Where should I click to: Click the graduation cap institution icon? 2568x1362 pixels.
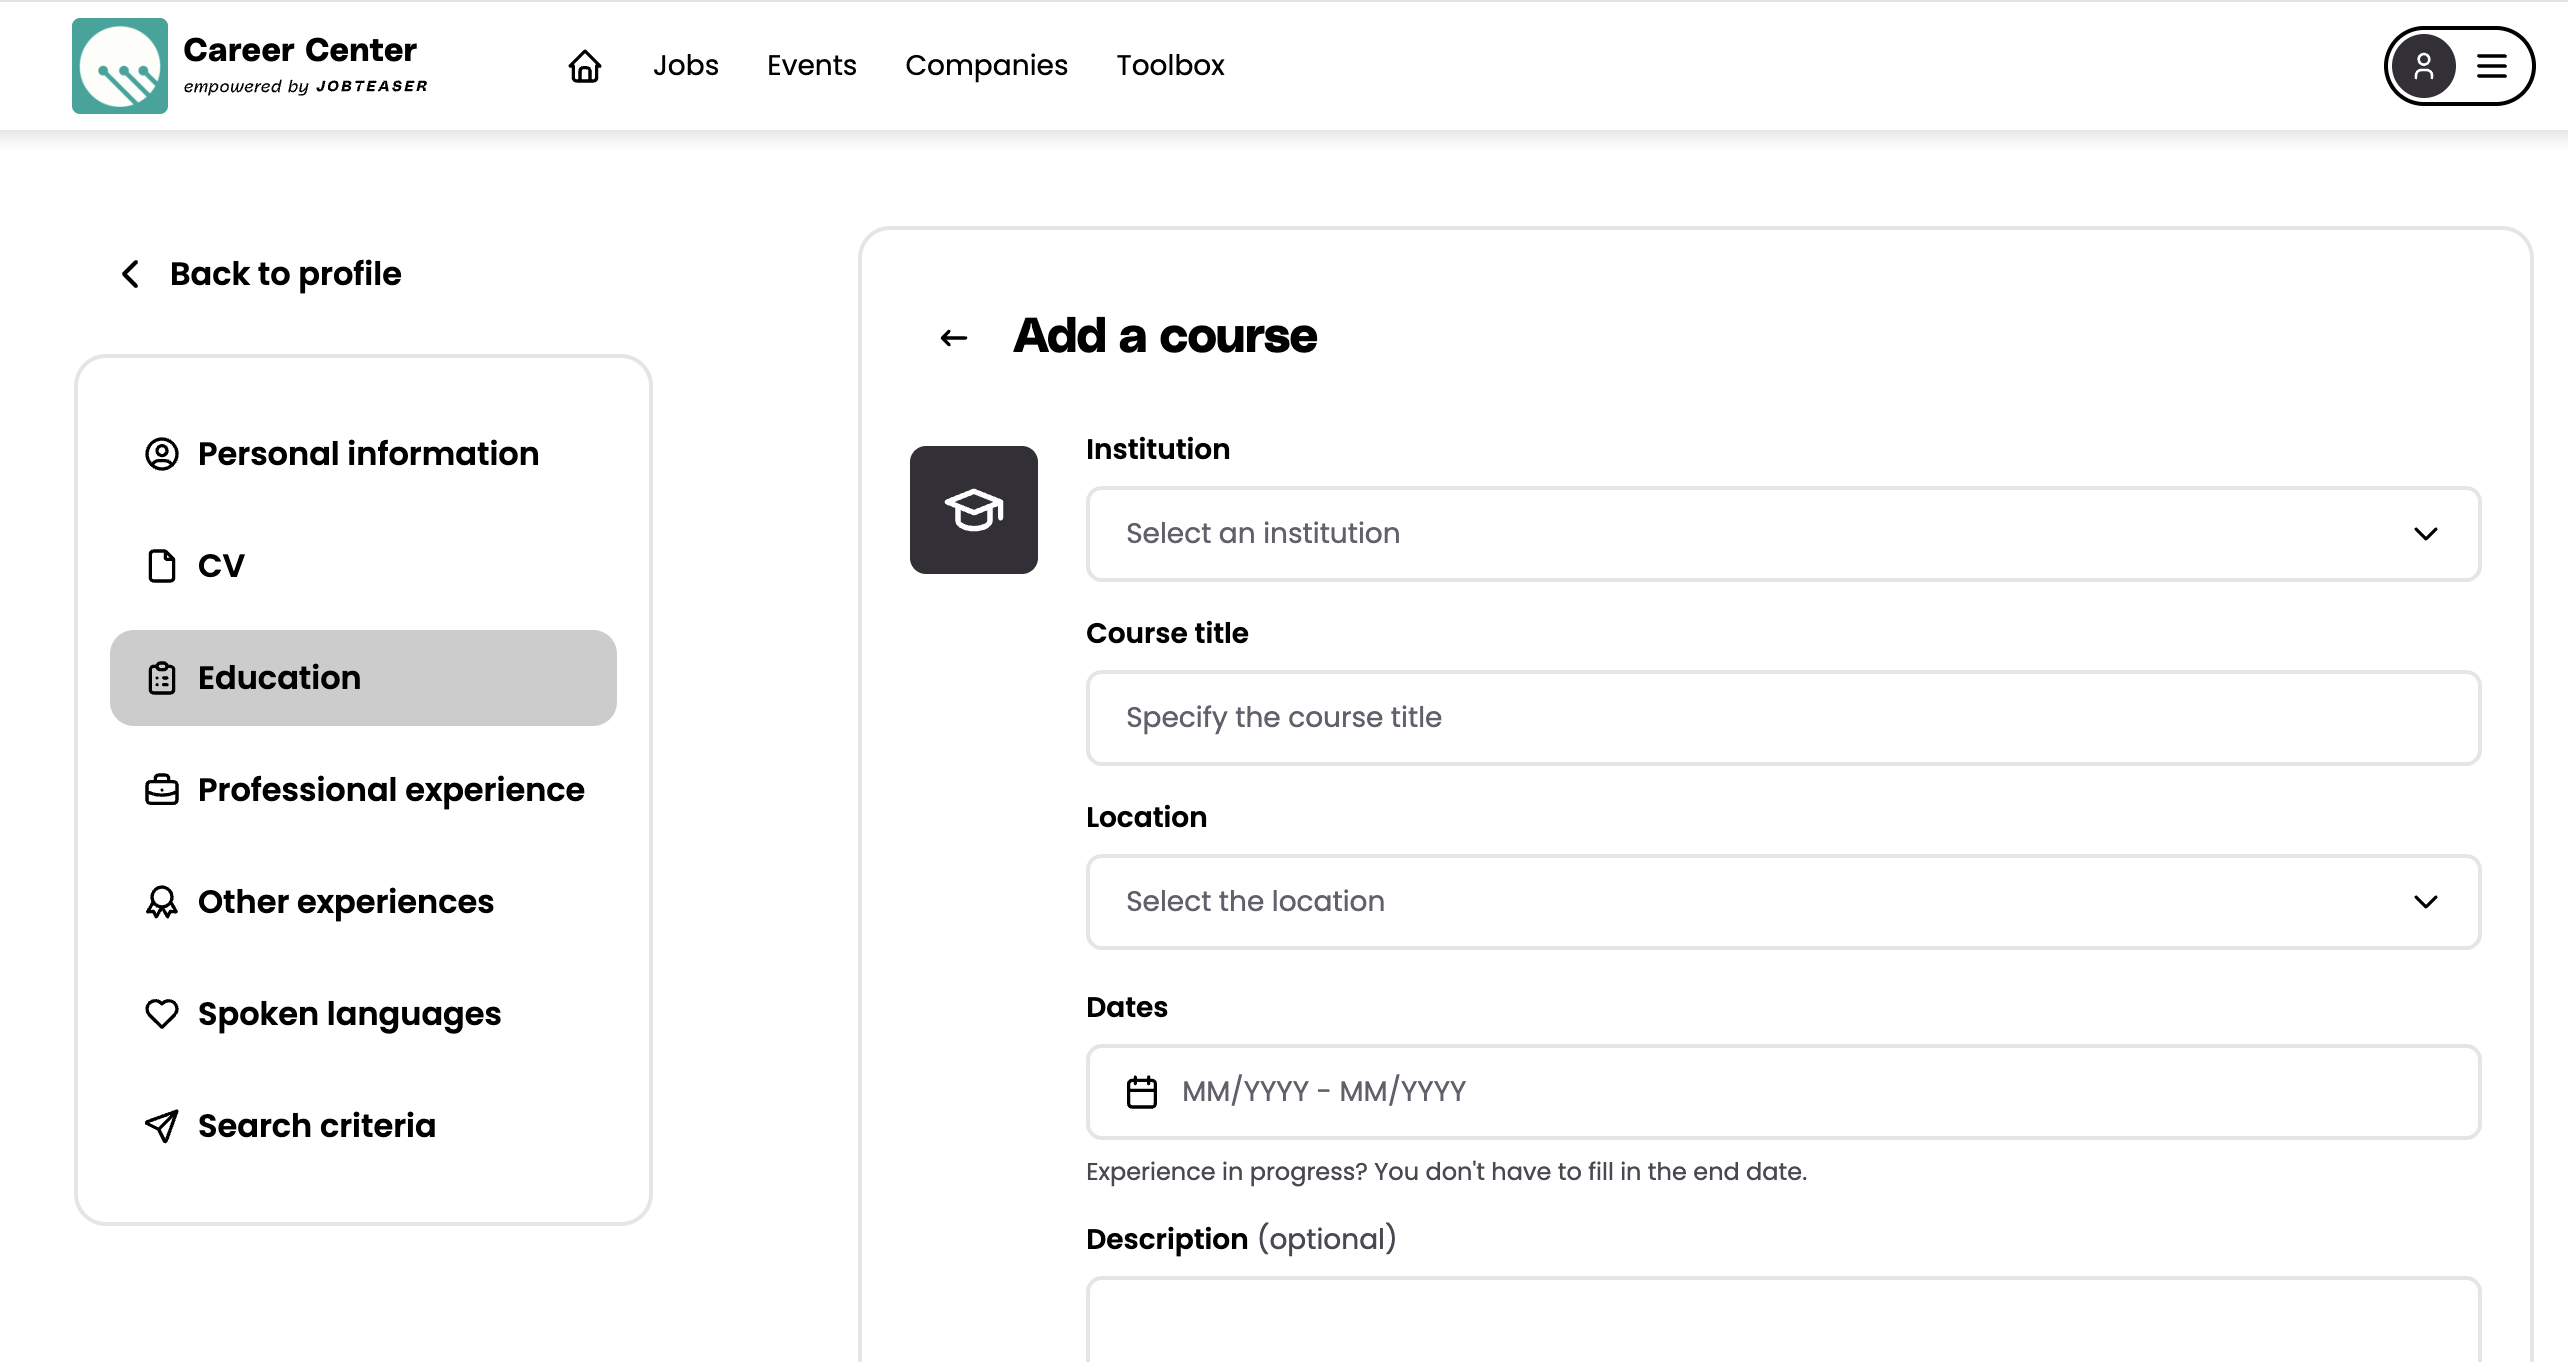coord(973,510)
